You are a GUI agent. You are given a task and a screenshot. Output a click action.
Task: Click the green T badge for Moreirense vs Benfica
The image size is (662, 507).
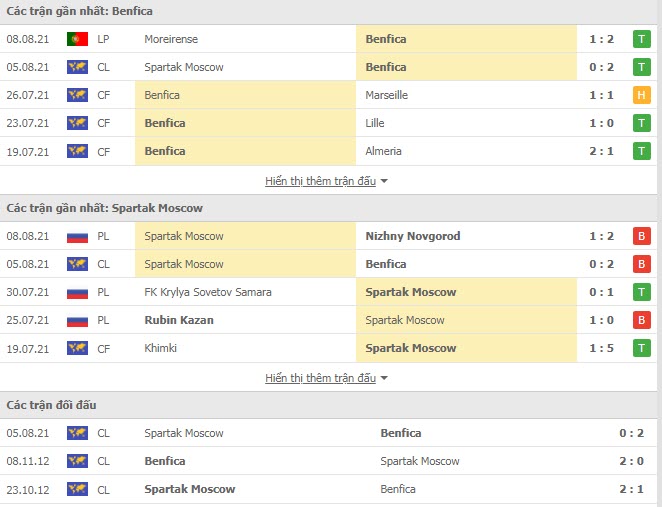pos(641,39)
